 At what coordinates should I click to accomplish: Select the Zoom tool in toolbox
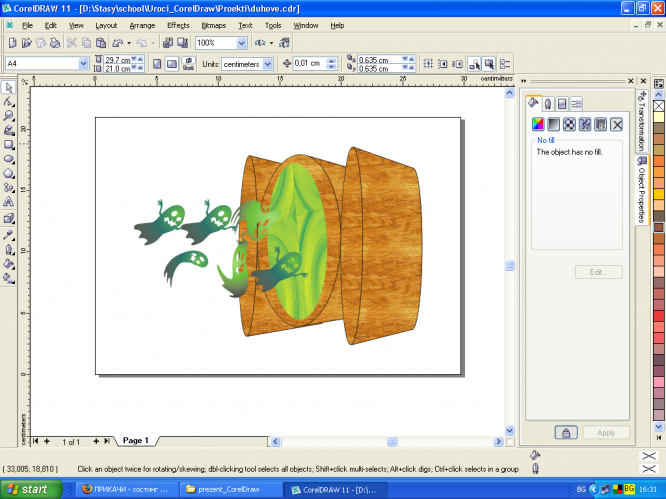point(9,115)
